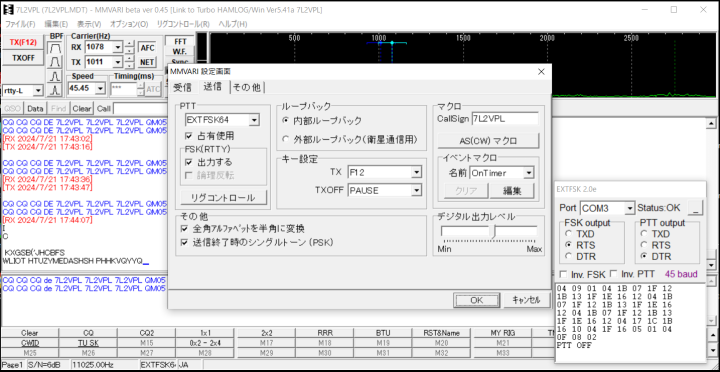Switch spectrum display to W.F.
720x372 pixels.
[x=180, y=52]
